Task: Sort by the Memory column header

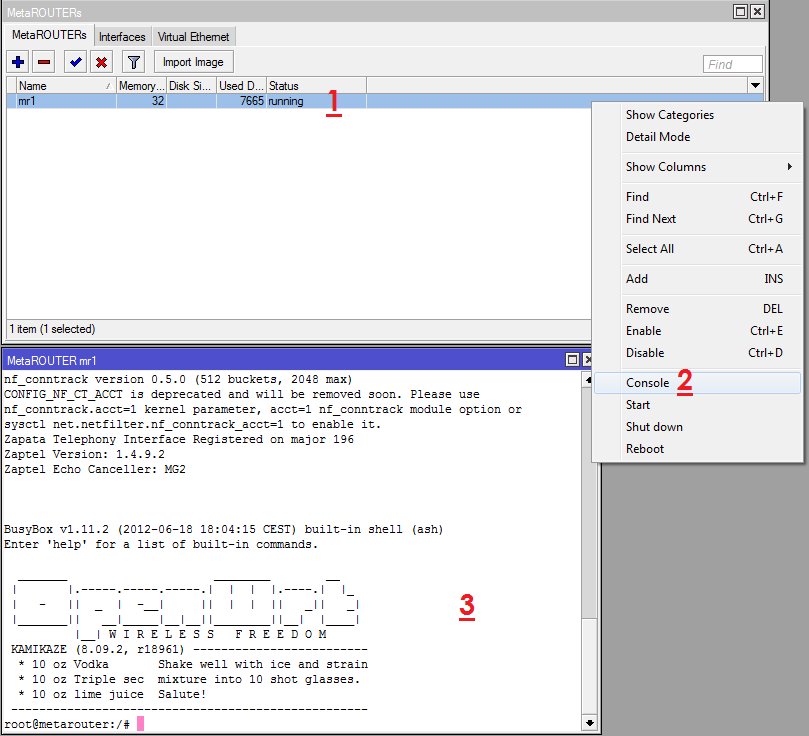Action: pos(141,86)
